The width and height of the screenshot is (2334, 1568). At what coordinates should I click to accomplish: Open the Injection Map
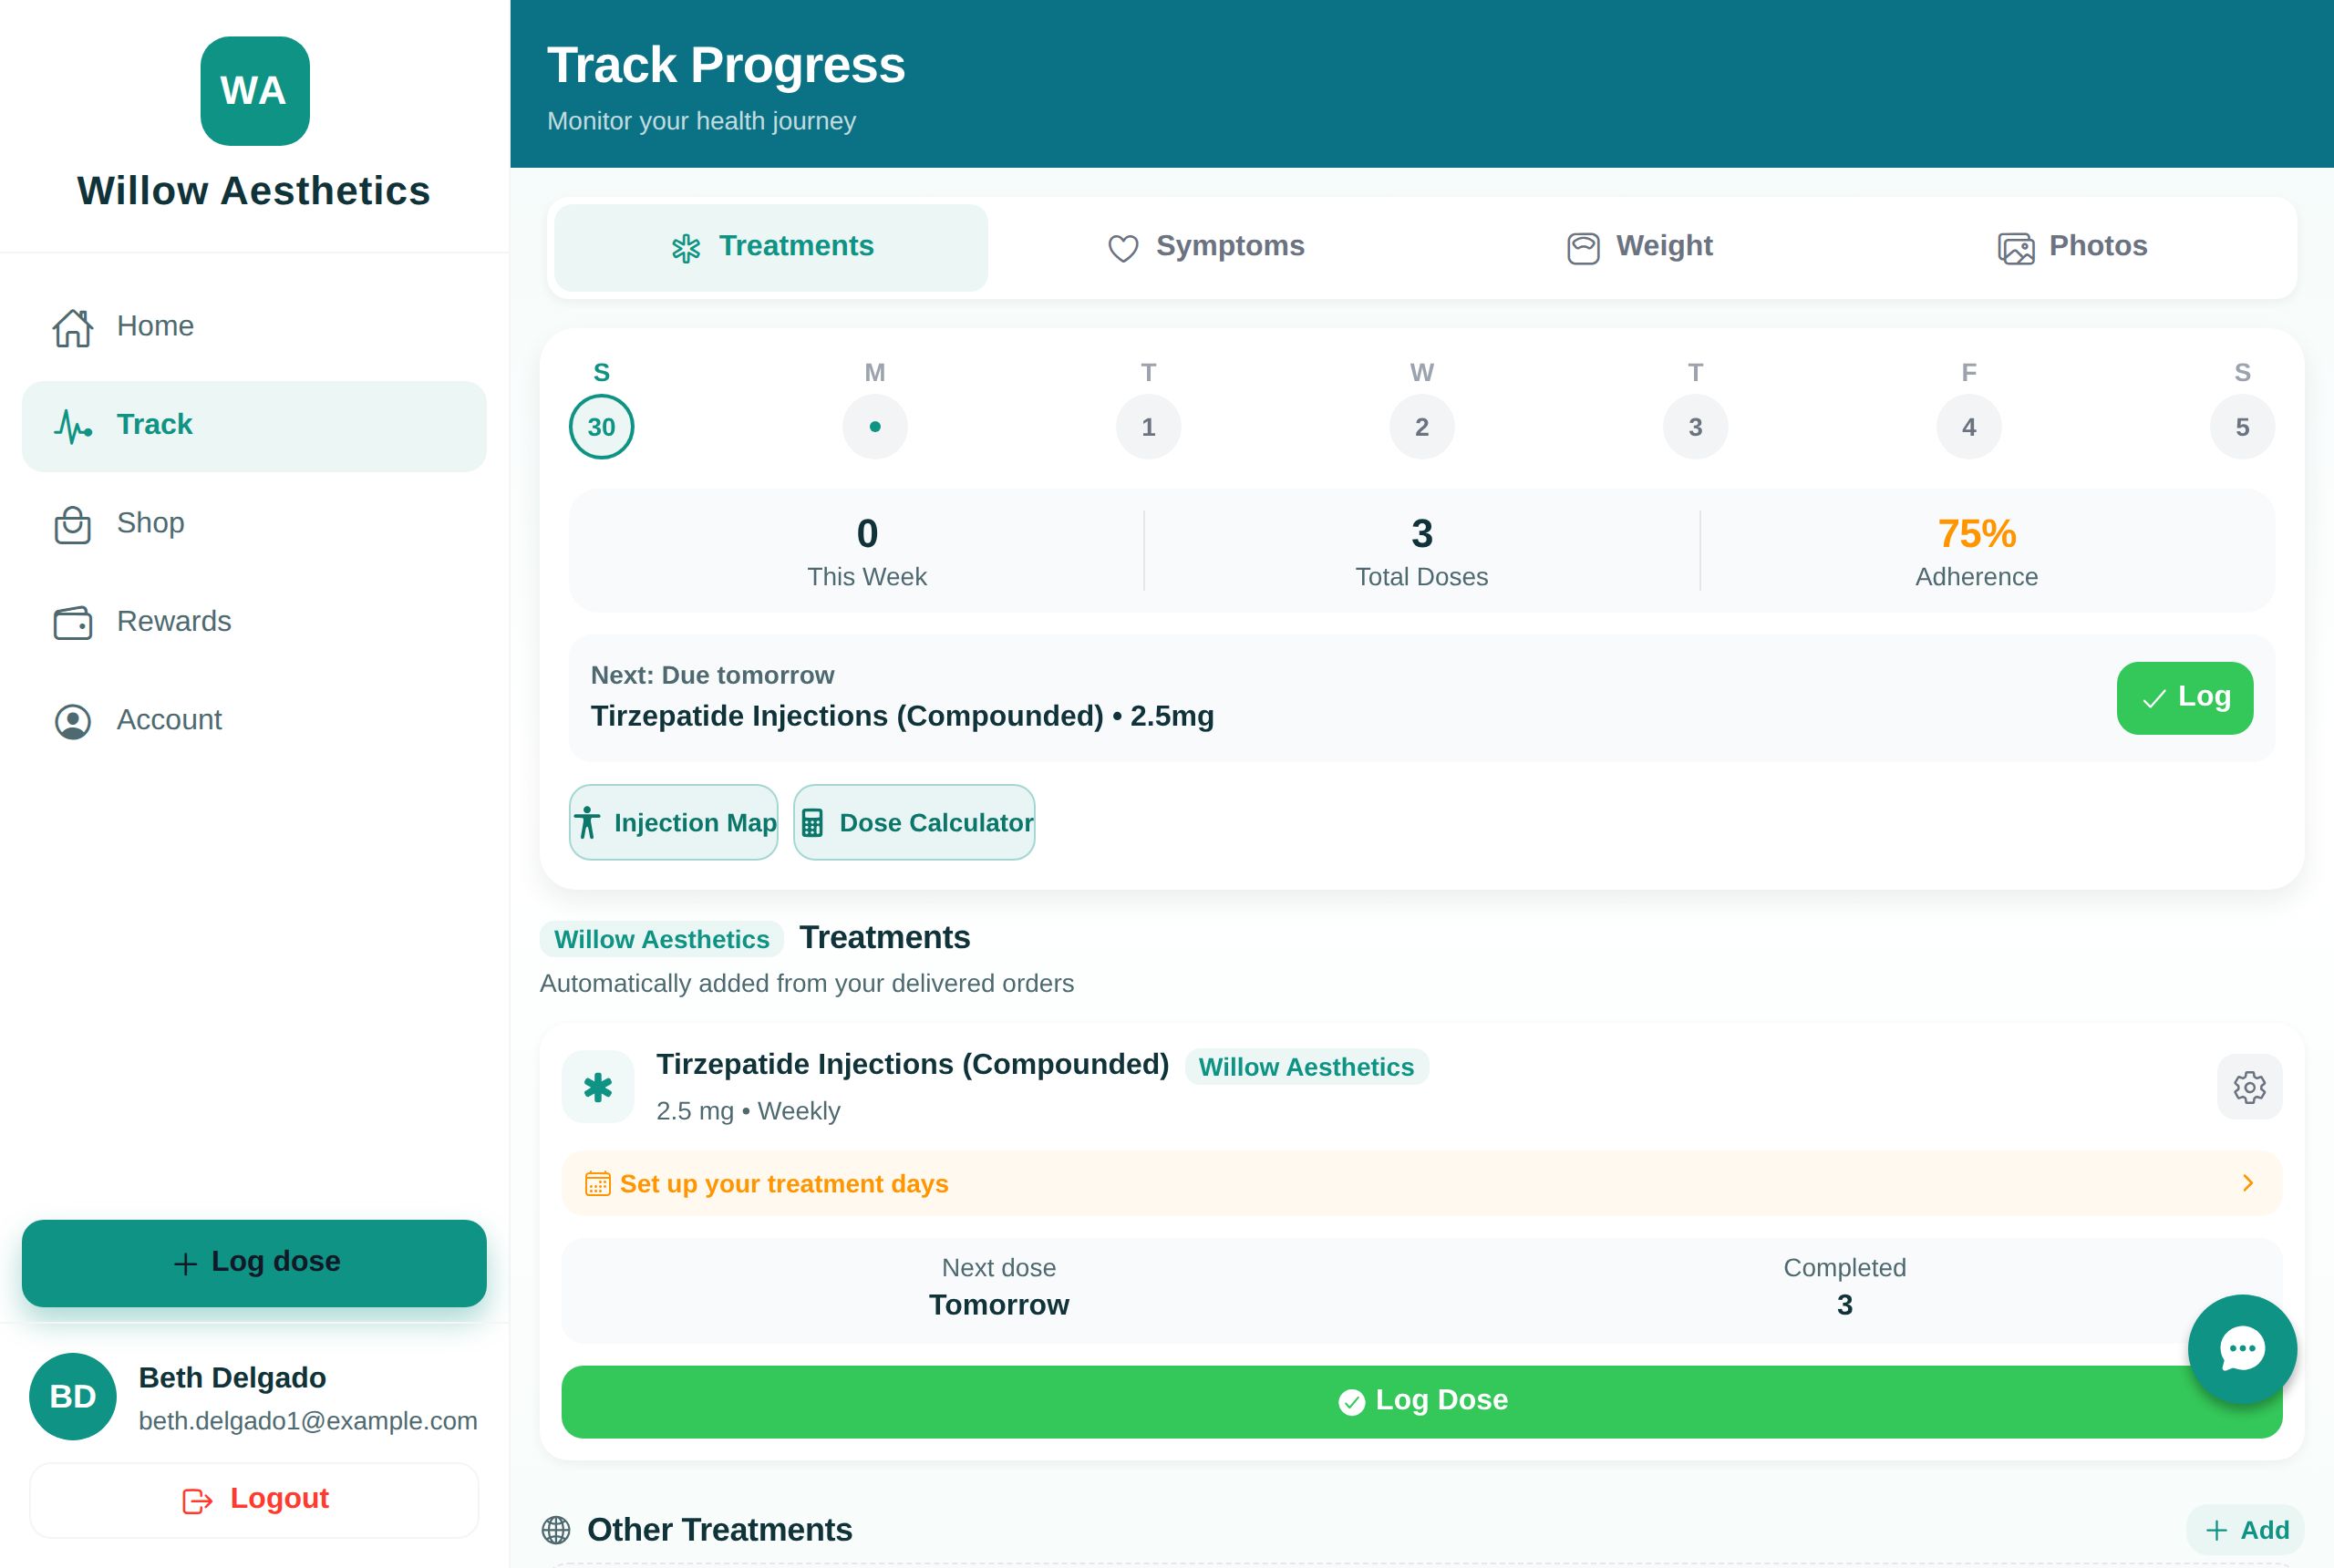(x=673, y=822)
